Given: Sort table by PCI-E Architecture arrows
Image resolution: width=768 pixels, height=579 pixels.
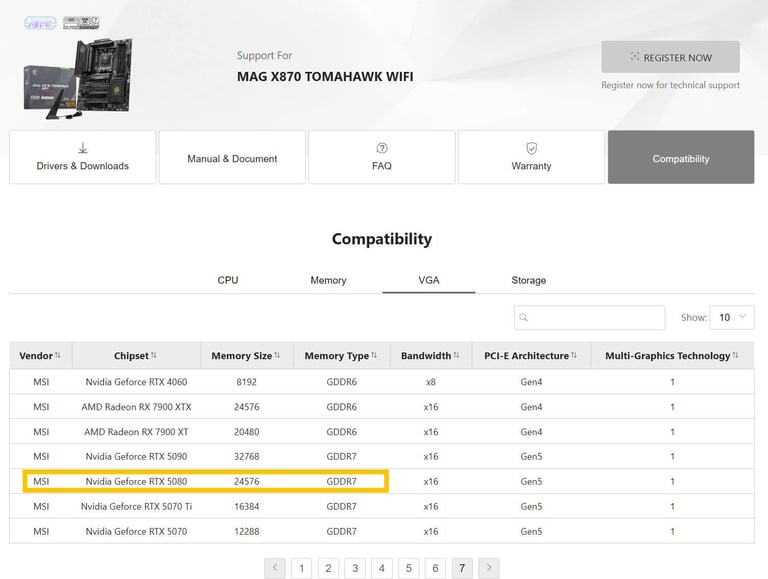Looking at the screenshot, I should pos(574,355).
